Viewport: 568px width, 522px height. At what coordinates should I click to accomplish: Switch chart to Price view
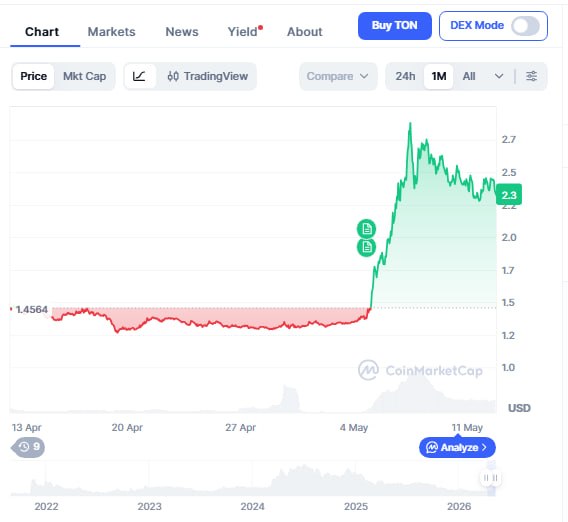(x=33, y=76)
